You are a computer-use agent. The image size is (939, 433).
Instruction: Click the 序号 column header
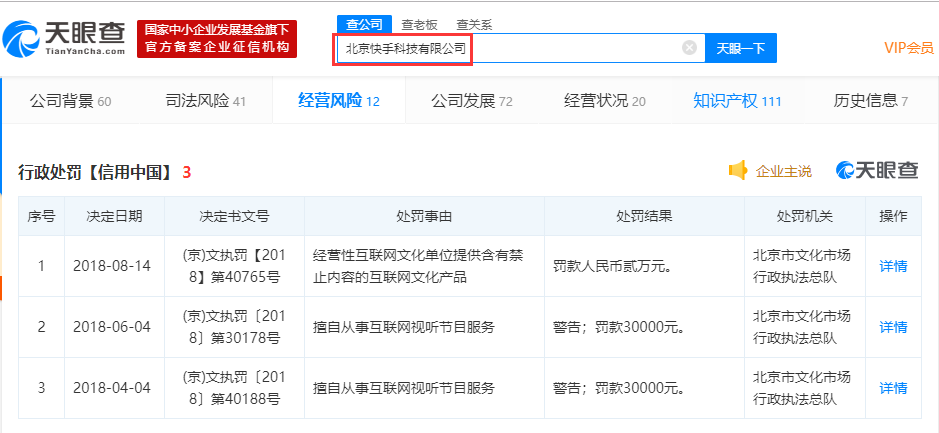[41, 216]
